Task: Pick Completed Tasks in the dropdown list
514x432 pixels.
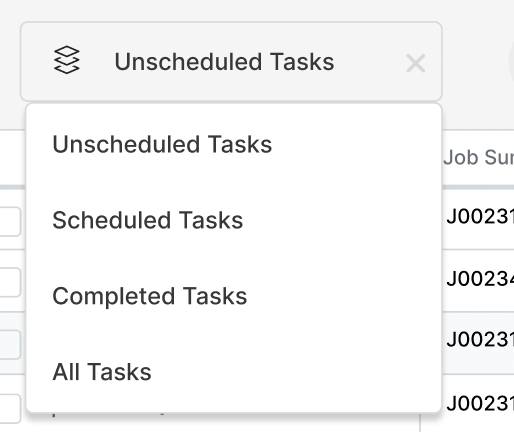Action: coord(234,296)
